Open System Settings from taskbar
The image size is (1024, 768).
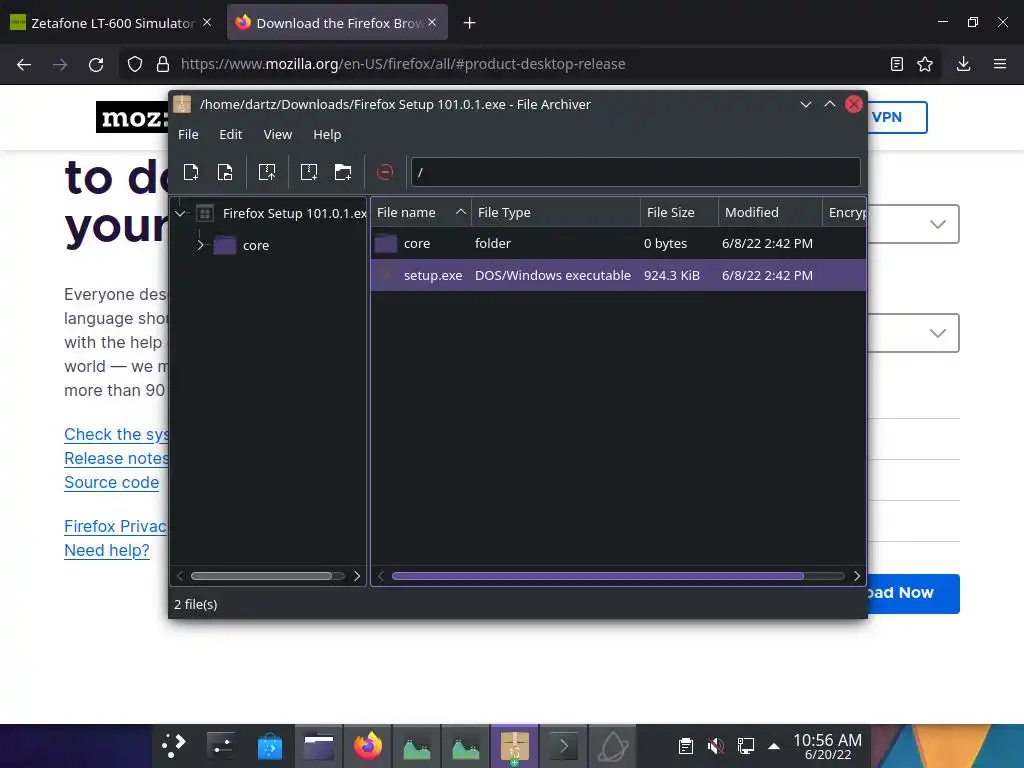(221, 746)
